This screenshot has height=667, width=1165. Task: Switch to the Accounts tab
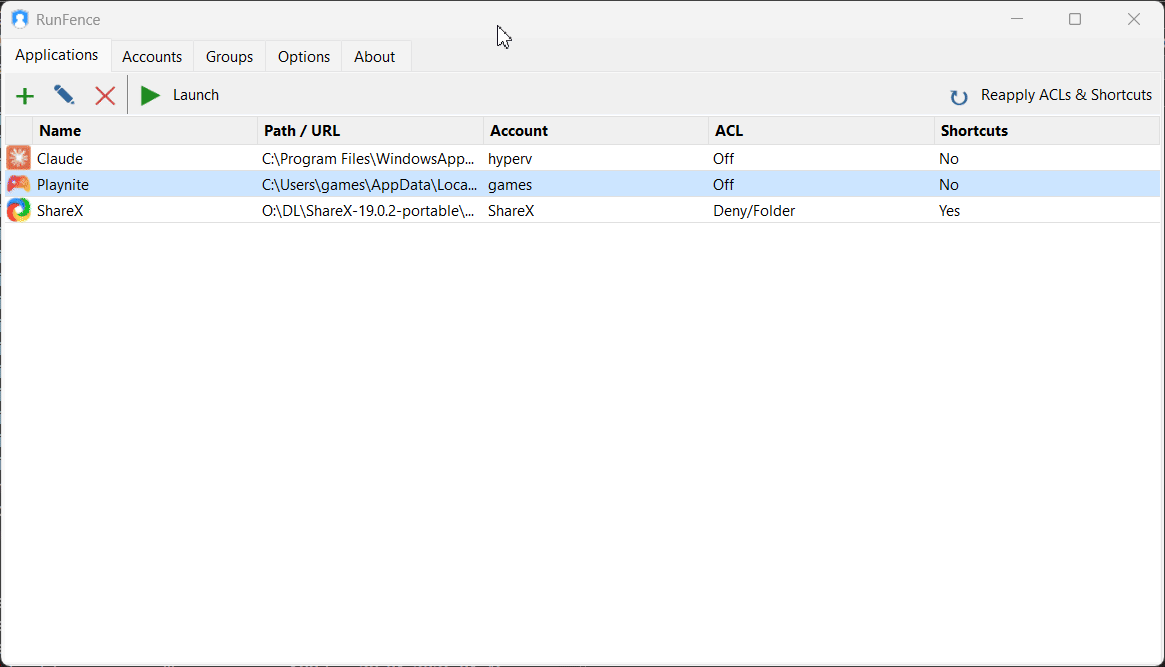tap(152, 56)
